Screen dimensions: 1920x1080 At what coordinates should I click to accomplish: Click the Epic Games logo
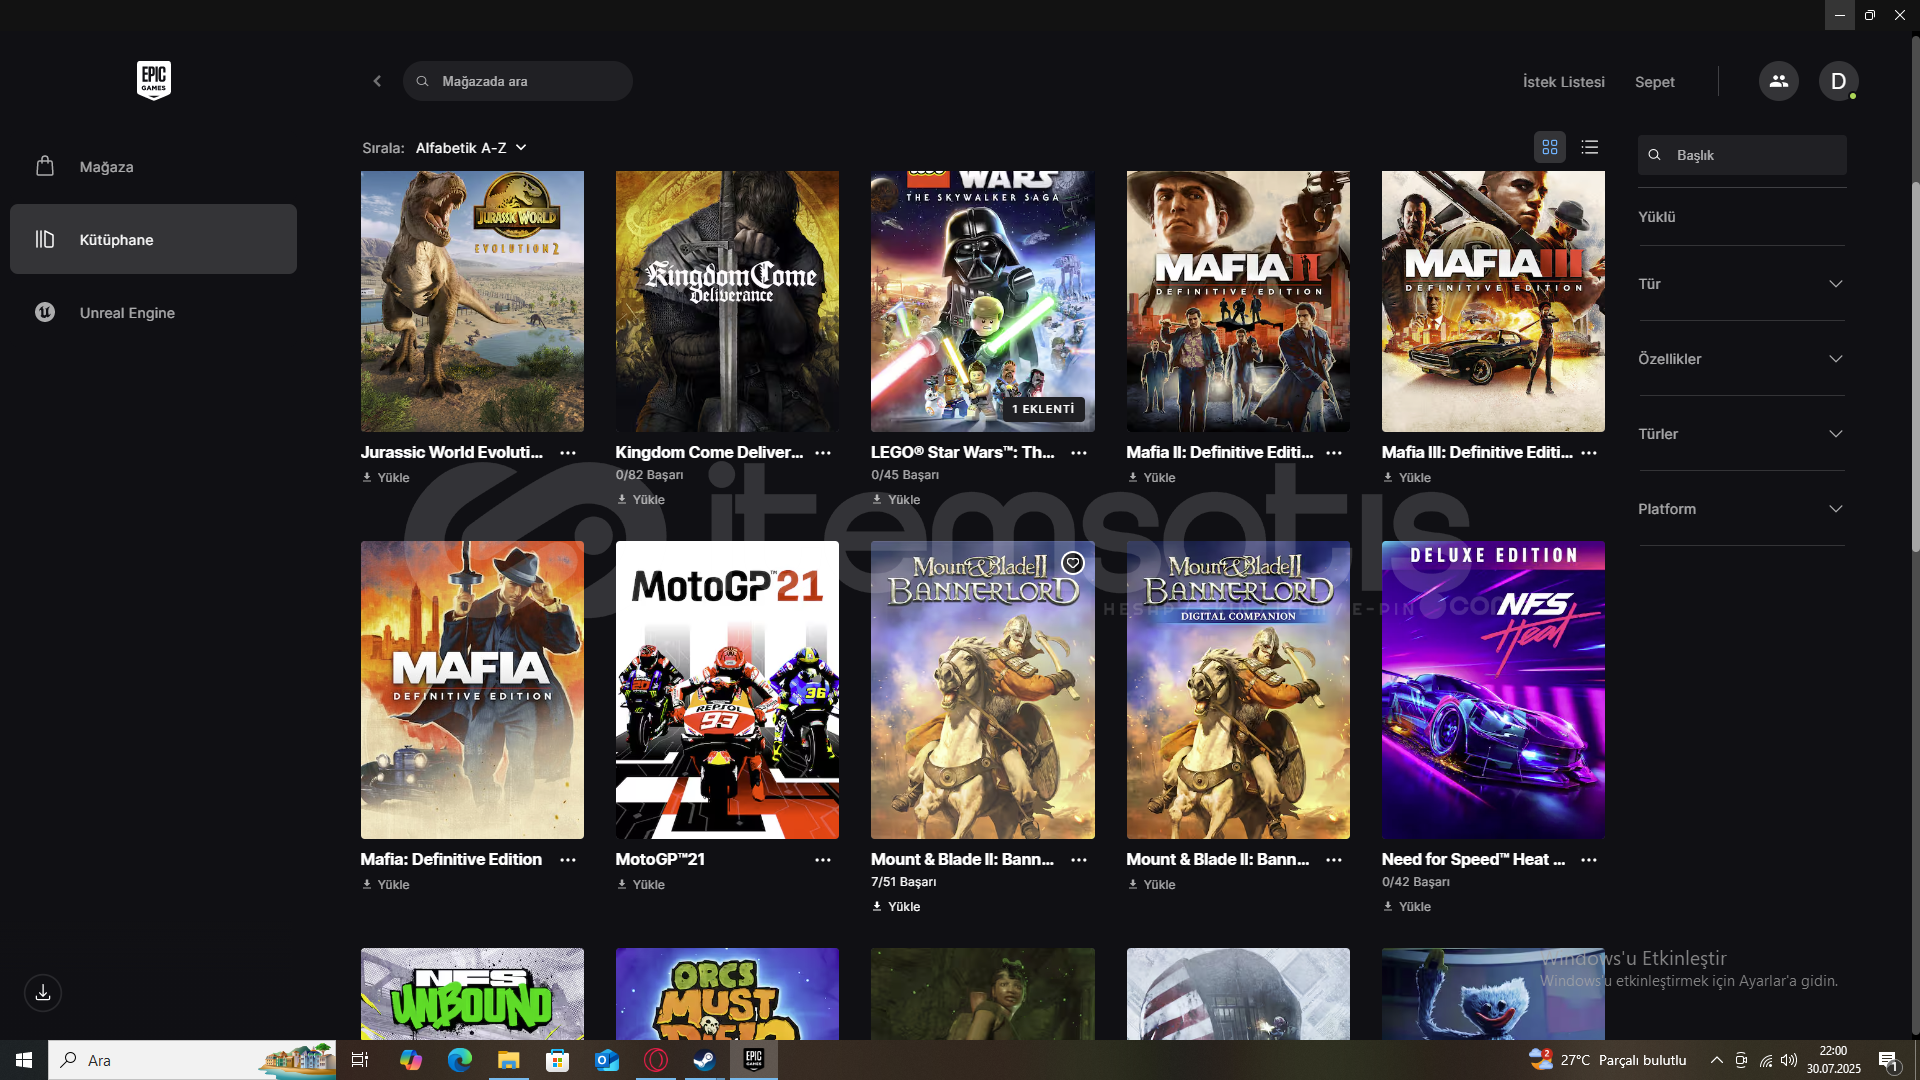154,80
